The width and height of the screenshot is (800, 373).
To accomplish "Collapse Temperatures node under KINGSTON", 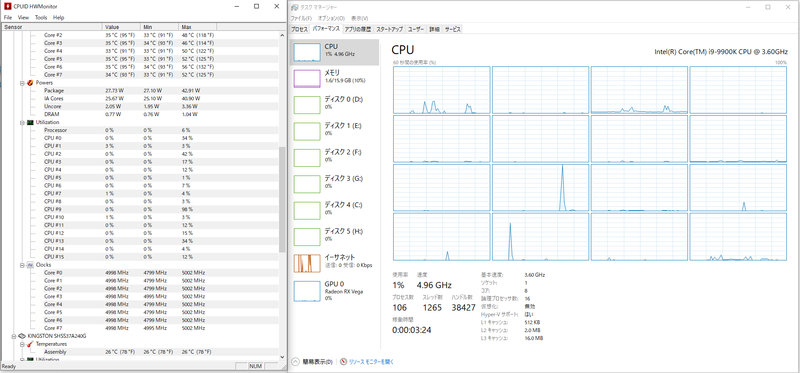I will pos(22,344).
